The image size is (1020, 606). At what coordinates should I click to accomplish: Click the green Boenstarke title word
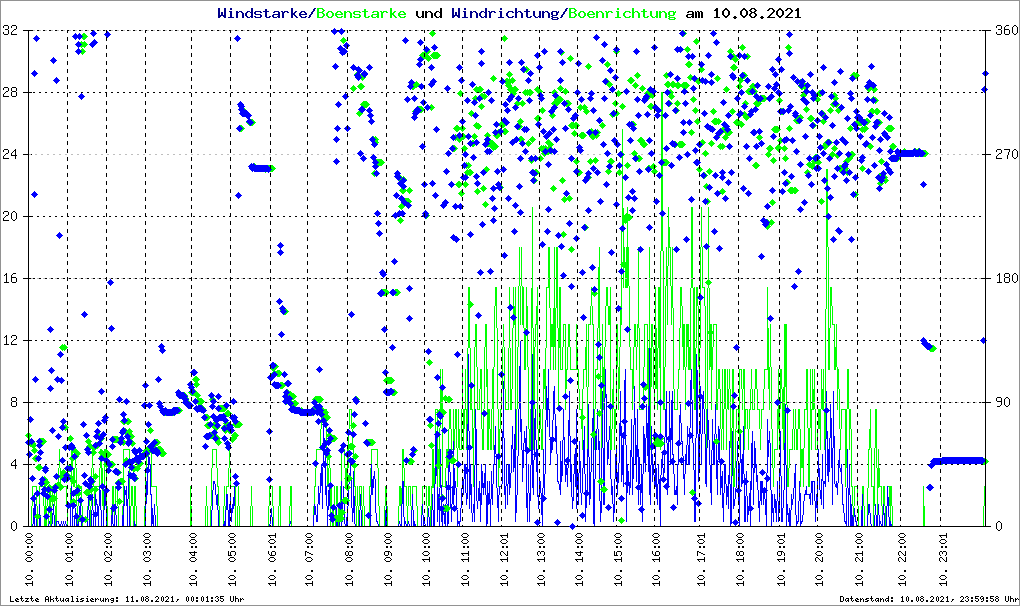click(361, 14)
